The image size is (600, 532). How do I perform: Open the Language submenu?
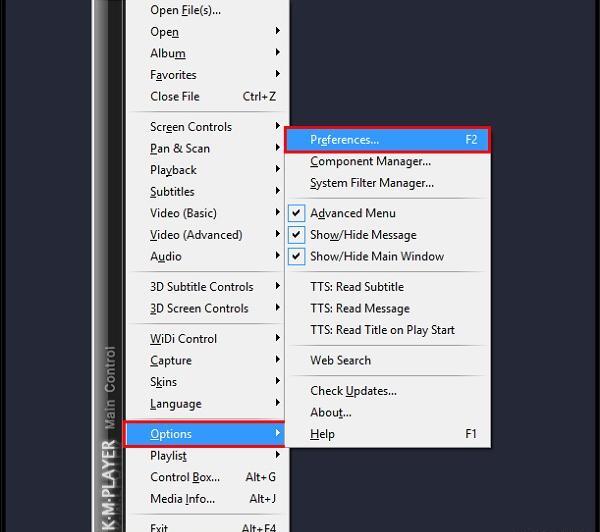pyautogui.click(x=207, y=403)
